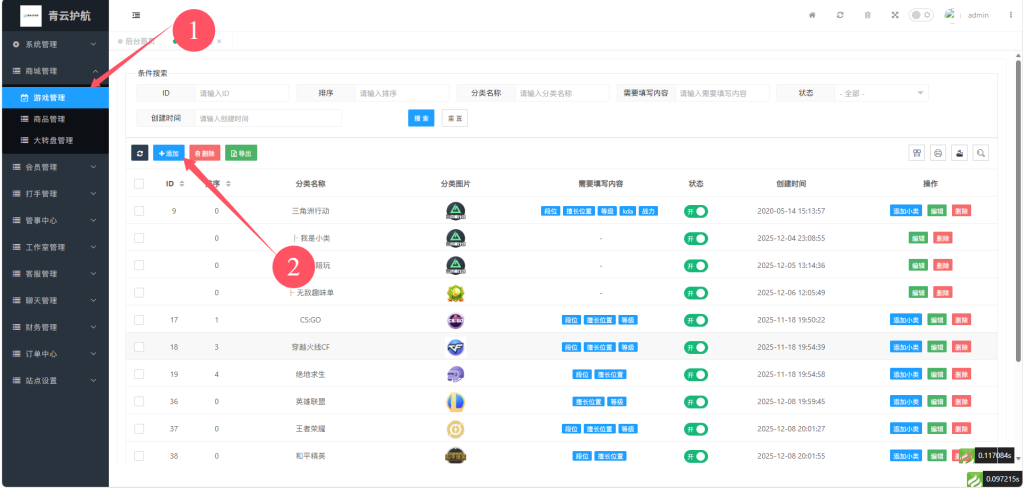
Task: Click the 穿越火线CF category image
Action: pyautogui.click(x=455, y=347)
